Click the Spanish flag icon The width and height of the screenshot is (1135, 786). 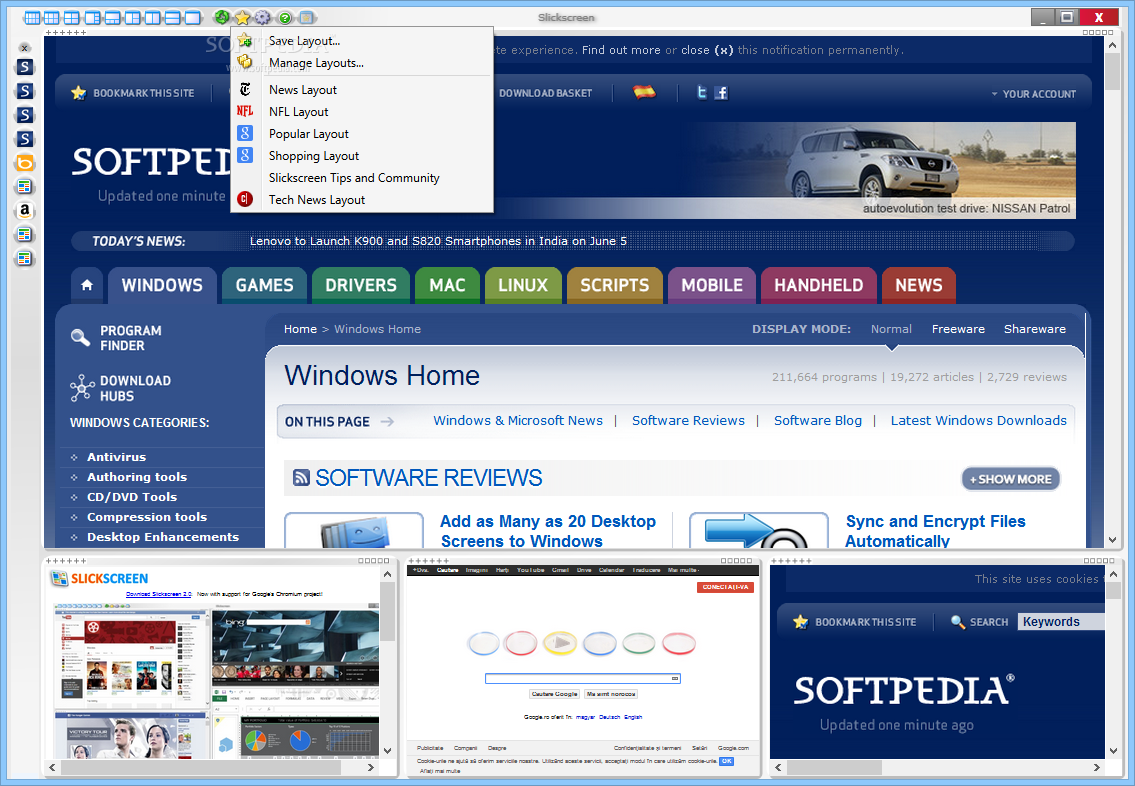pyautogui.click(x=644, y=92)
